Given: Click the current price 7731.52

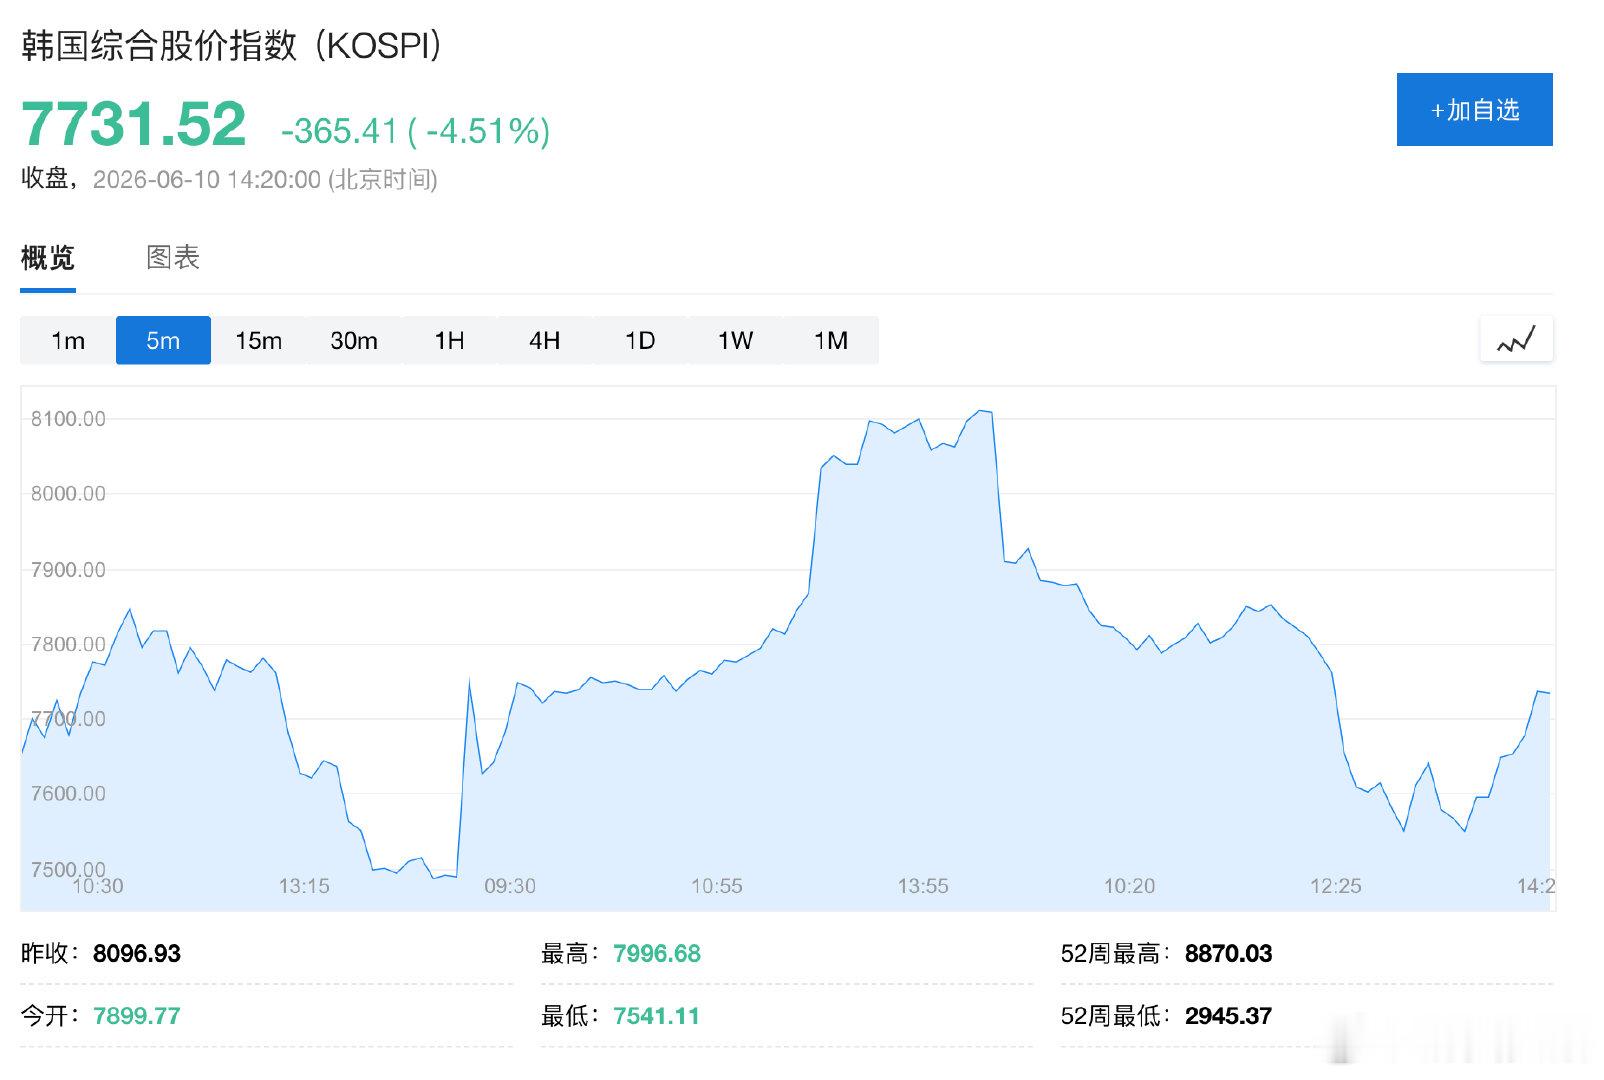Looking at the screenshot, I should coord(133,125).
